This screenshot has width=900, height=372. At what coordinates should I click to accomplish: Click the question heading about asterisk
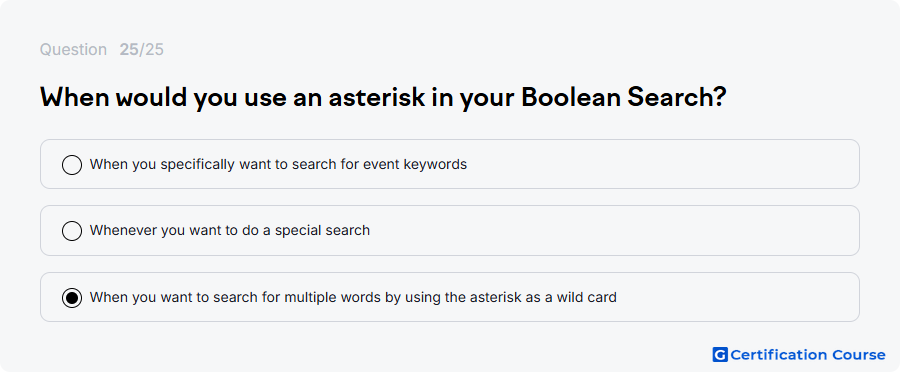click(x=383, y=98)
